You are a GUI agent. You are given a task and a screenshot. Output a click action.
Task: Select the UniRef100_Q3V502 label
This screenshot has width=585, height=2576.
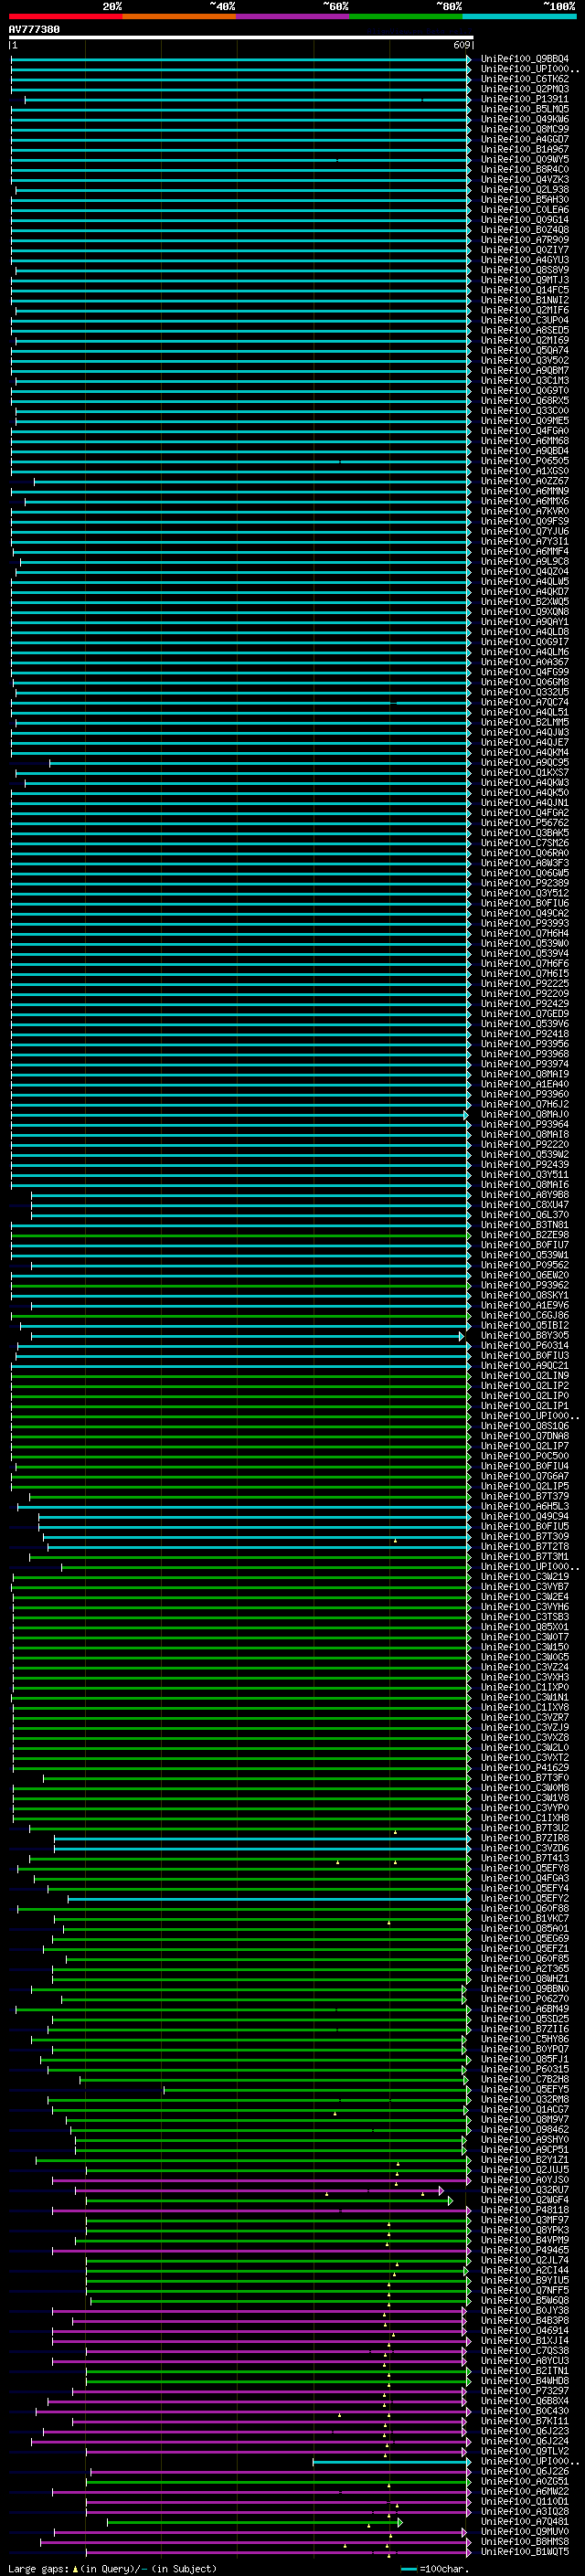point(525,360)
